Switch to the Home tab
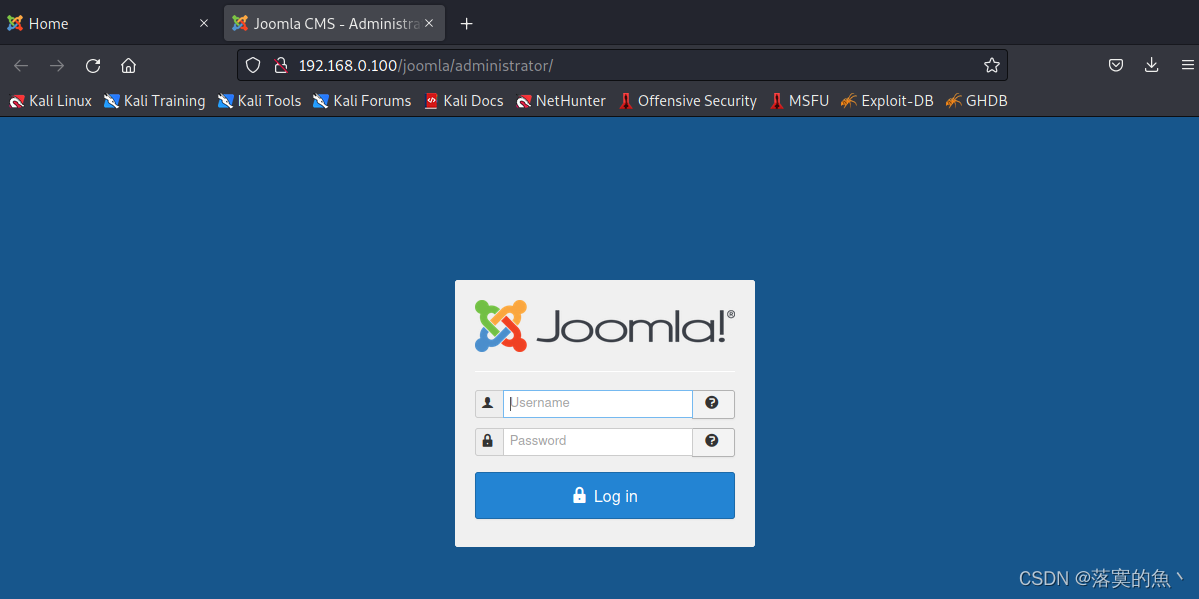Viewport: 1199px width, 599px height. coord(109,23)
